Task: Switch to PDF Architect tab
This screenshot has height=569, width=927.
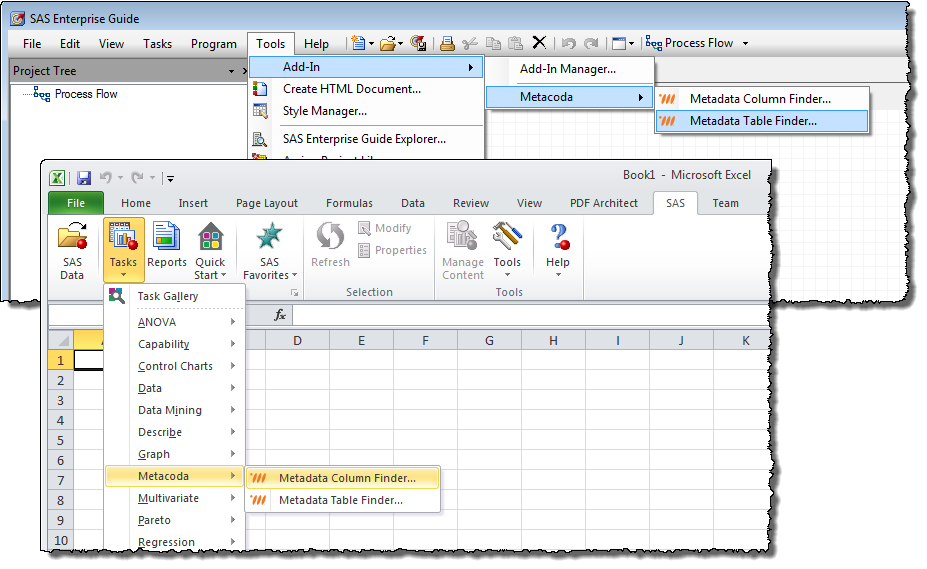Action: point(604,203)
